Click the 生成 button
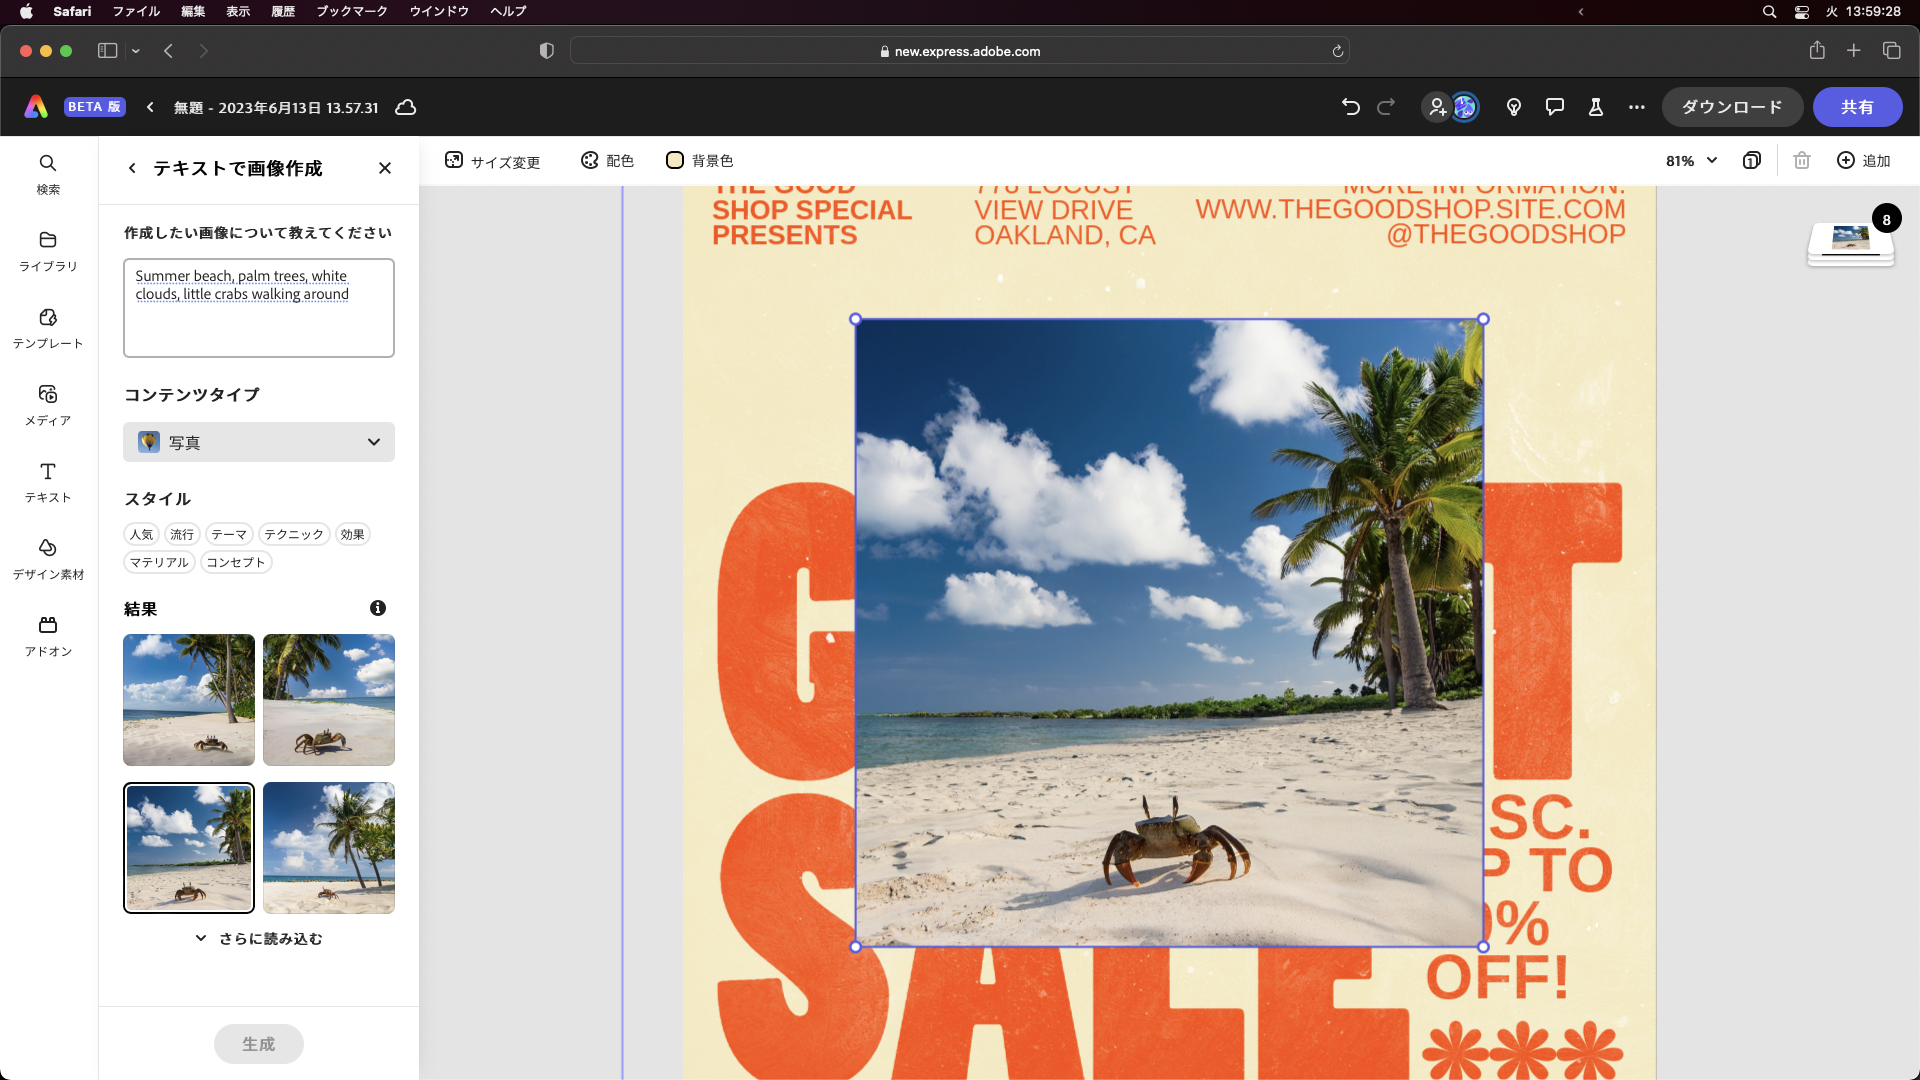Screen dimensions: 1920x1080 click(258, 1043)
